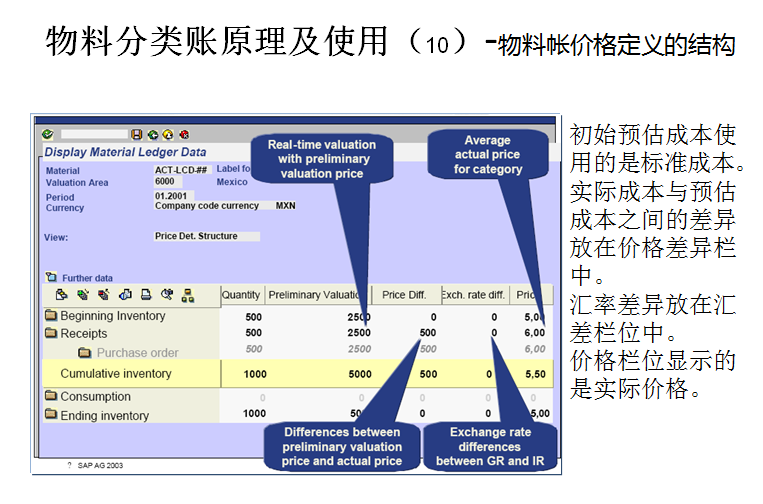
Task: Click the Material field label
Action: click(63, 171)
